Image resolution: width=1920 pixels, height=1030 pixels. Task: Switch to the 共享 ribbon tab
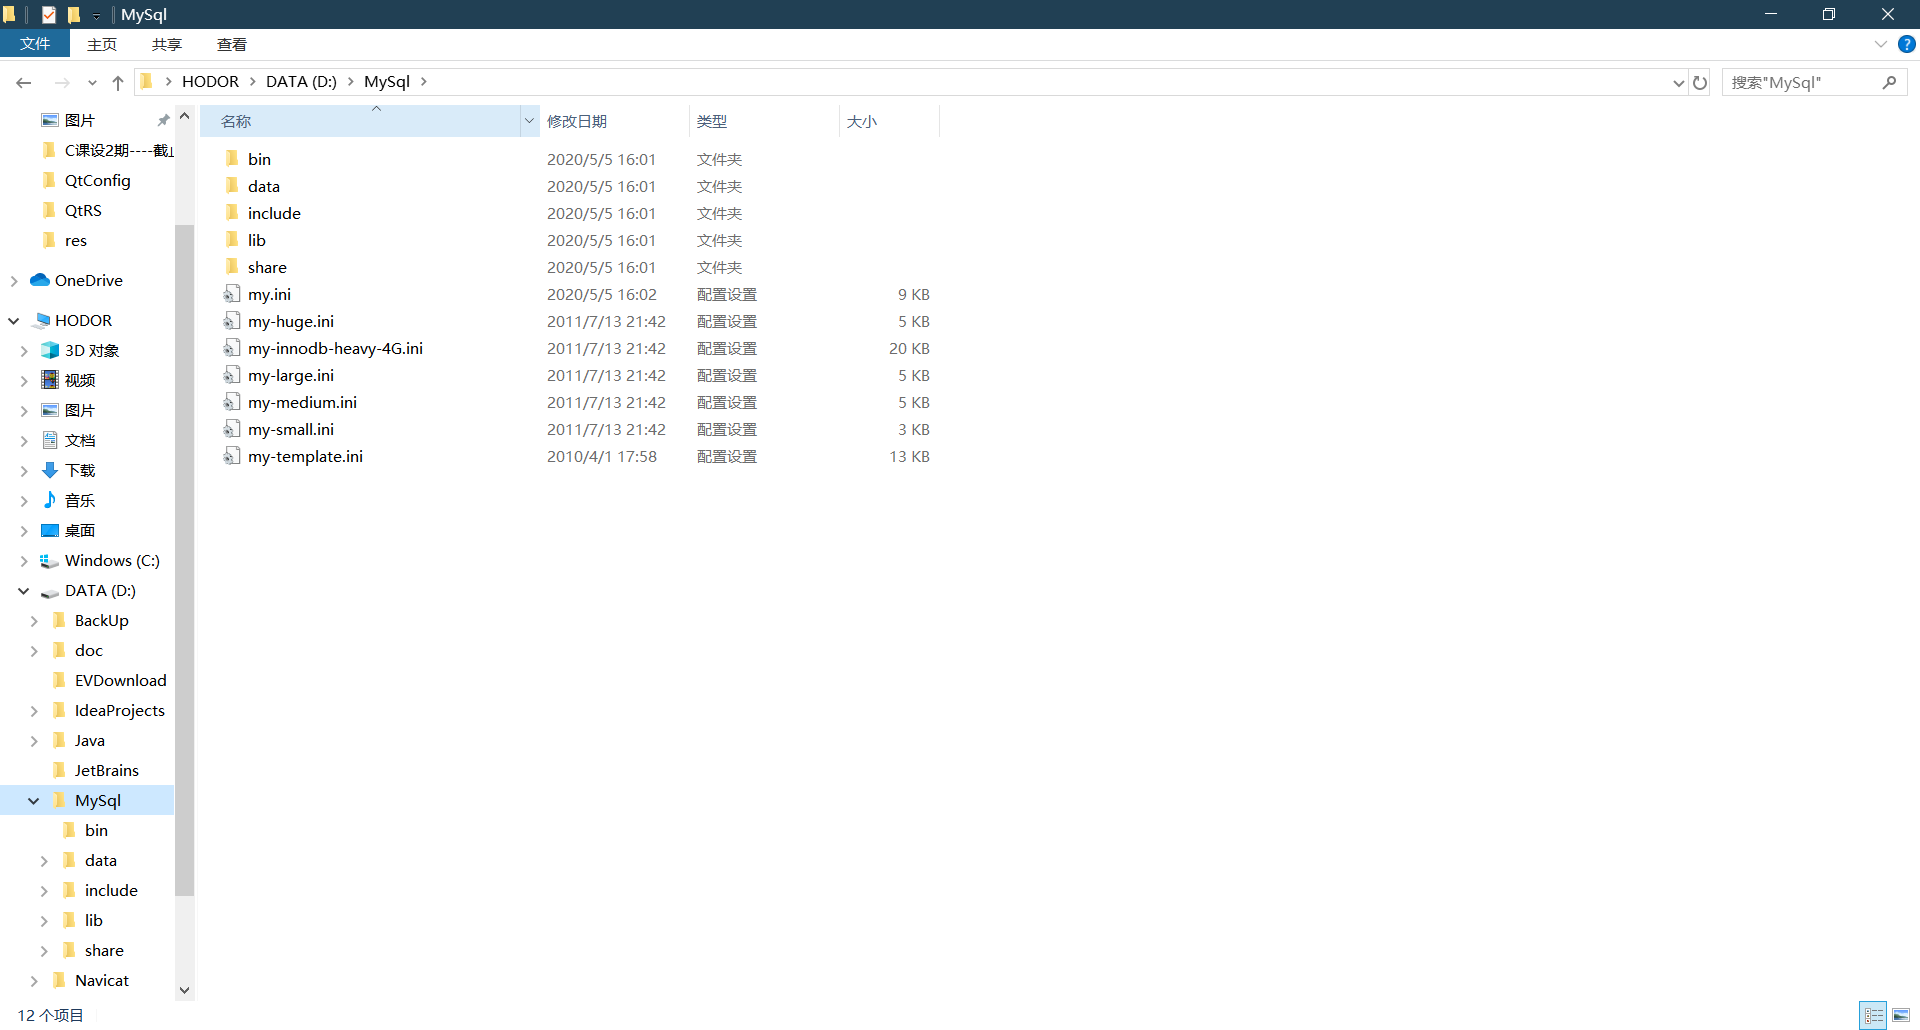[x=167, y=44]
